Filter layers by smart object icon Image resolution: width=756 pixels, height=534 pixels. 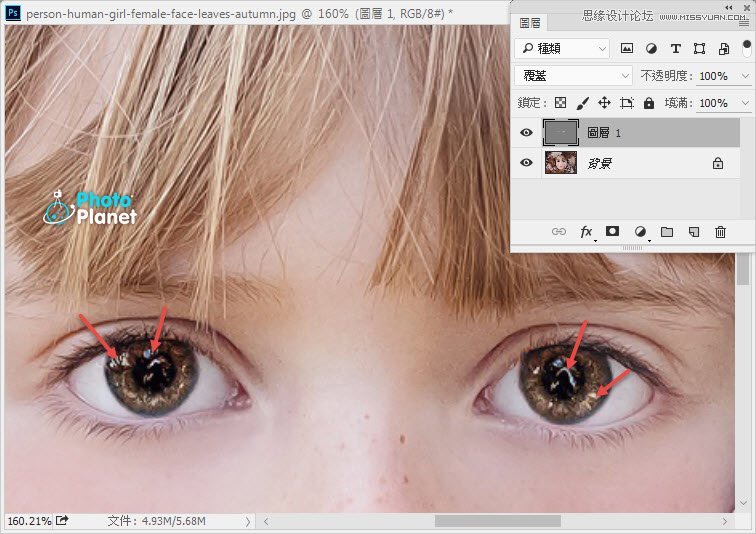click(724, 48)
